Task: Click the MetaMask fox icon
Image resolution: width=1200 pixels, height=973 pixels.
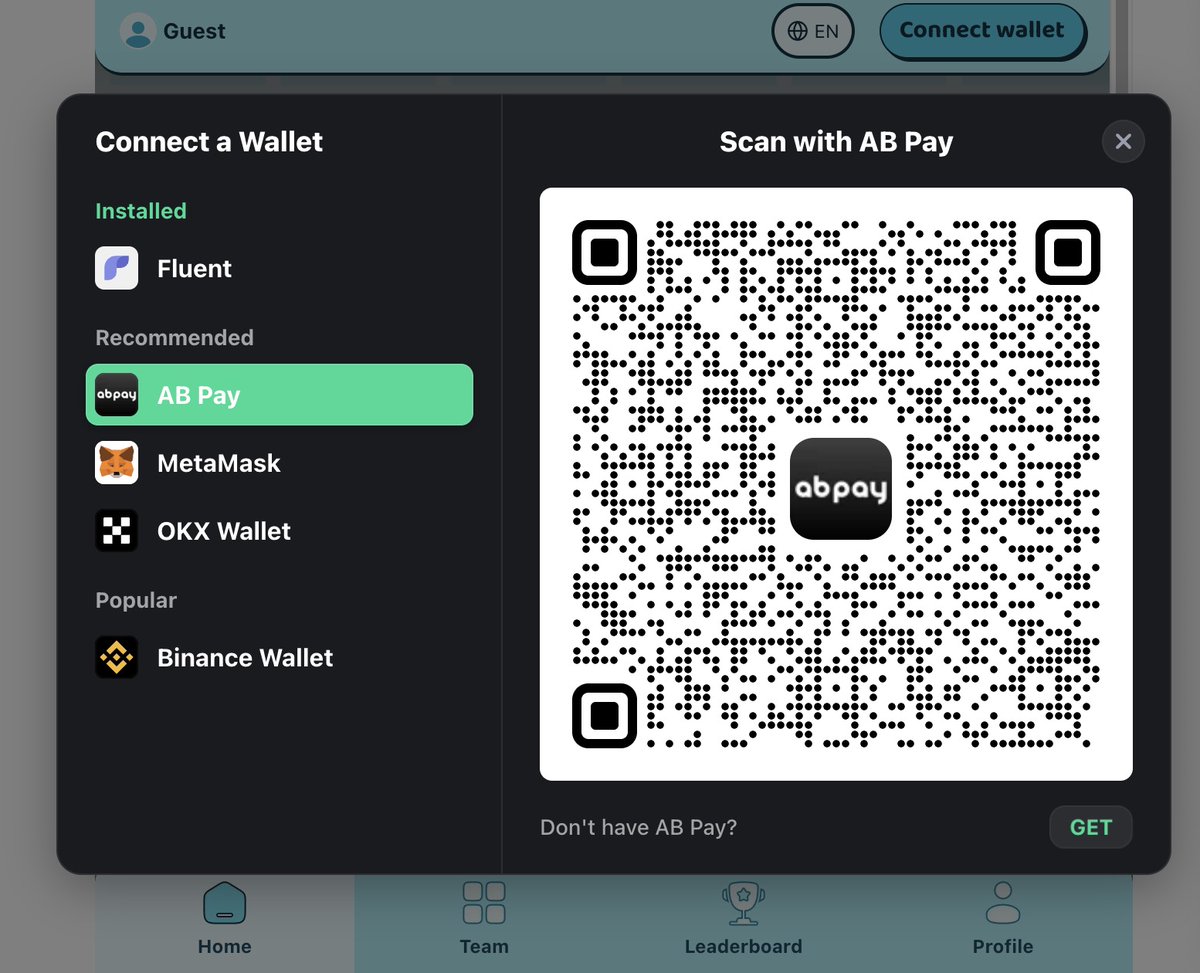Action: (x=117, y=463)
